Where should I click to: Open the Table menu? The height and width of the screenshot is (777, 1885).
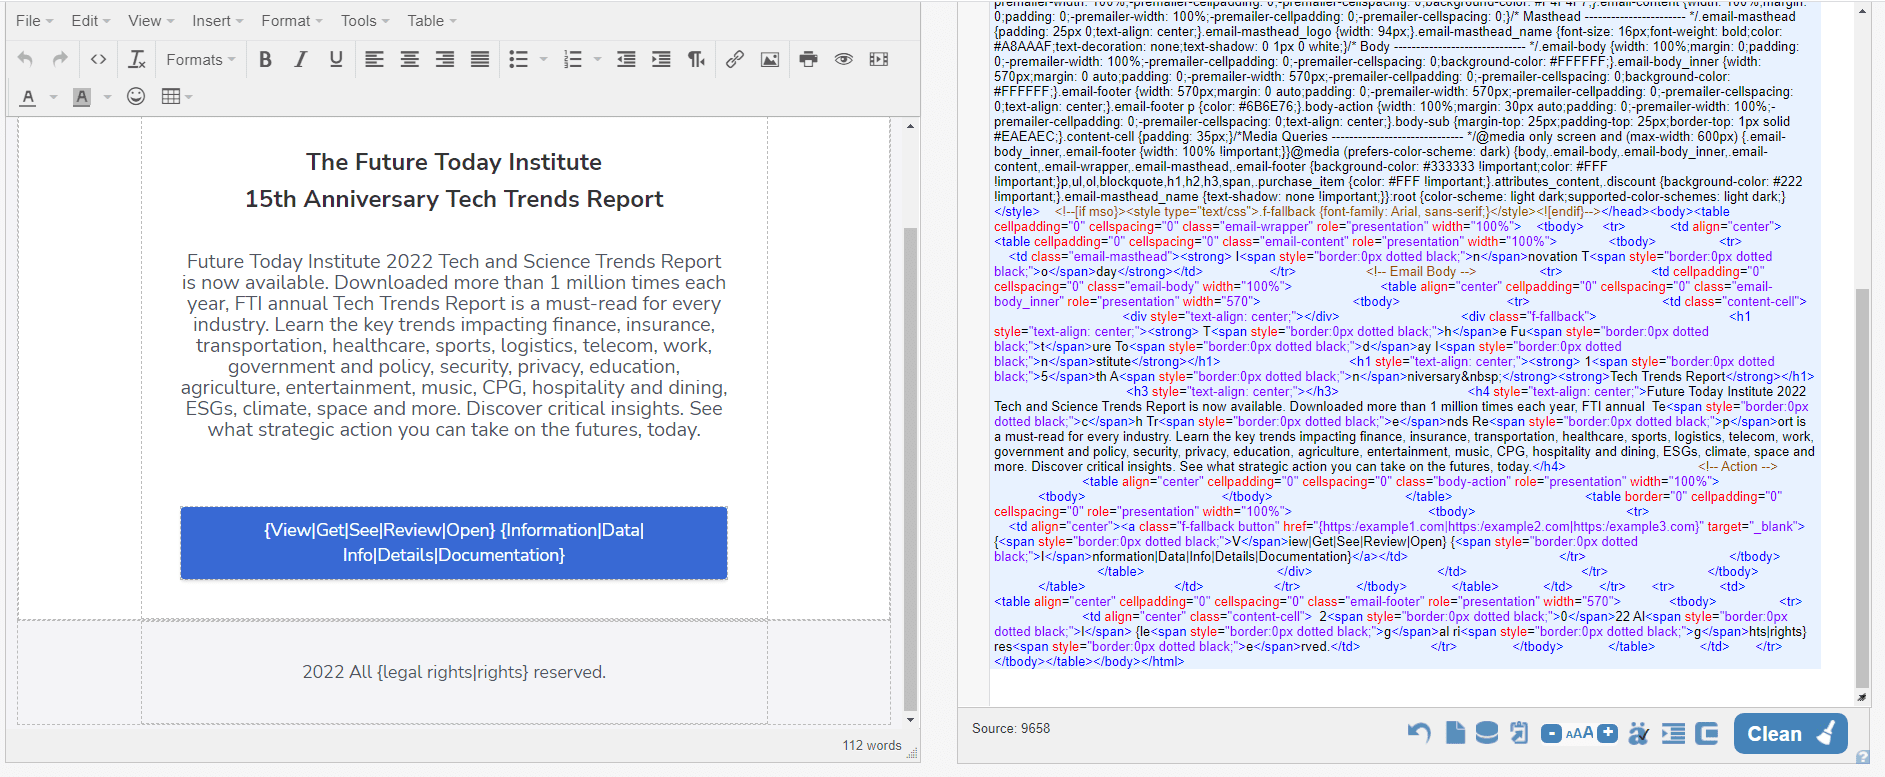coord(431,20)
